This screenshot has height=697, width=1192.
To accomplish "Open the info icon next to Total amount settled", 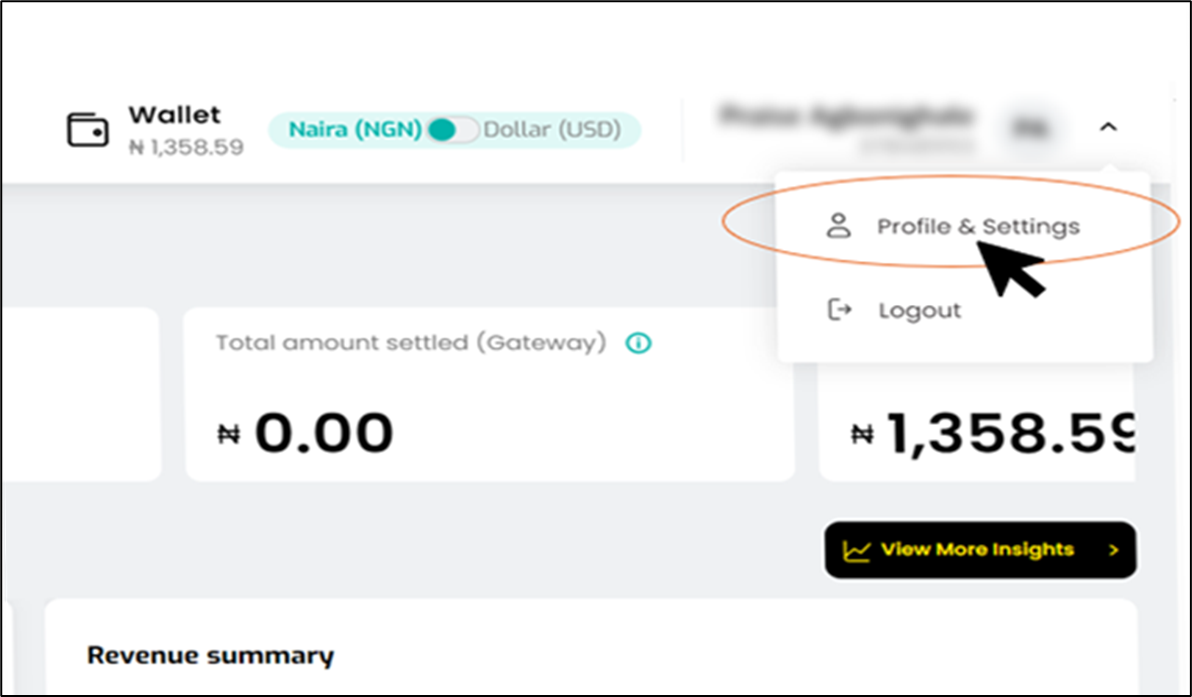I will click(638, 344).
